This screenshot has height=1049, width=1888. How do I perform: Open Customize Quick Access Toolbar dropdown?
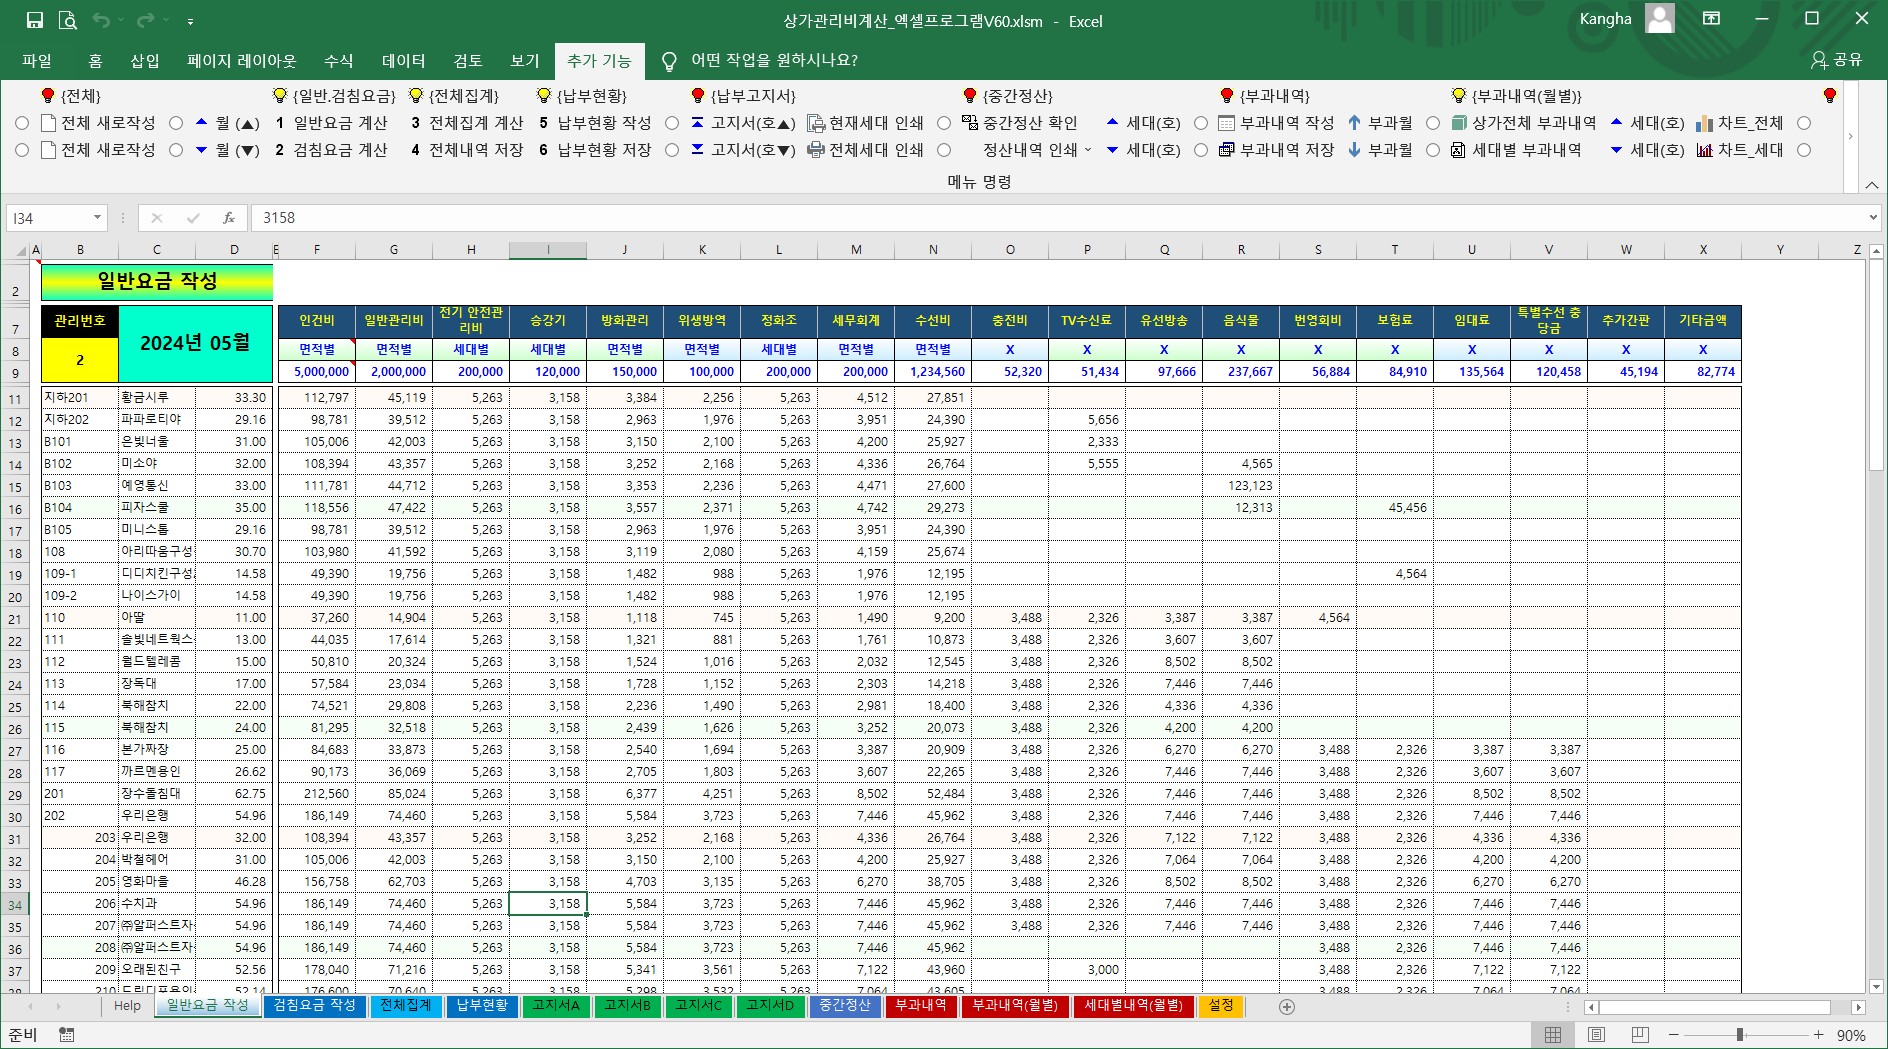(190, 21)
